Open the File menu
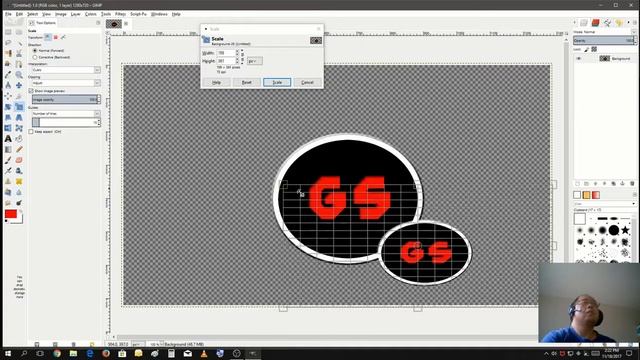This screenshot has width=640, height=360. tap(8, 14)
